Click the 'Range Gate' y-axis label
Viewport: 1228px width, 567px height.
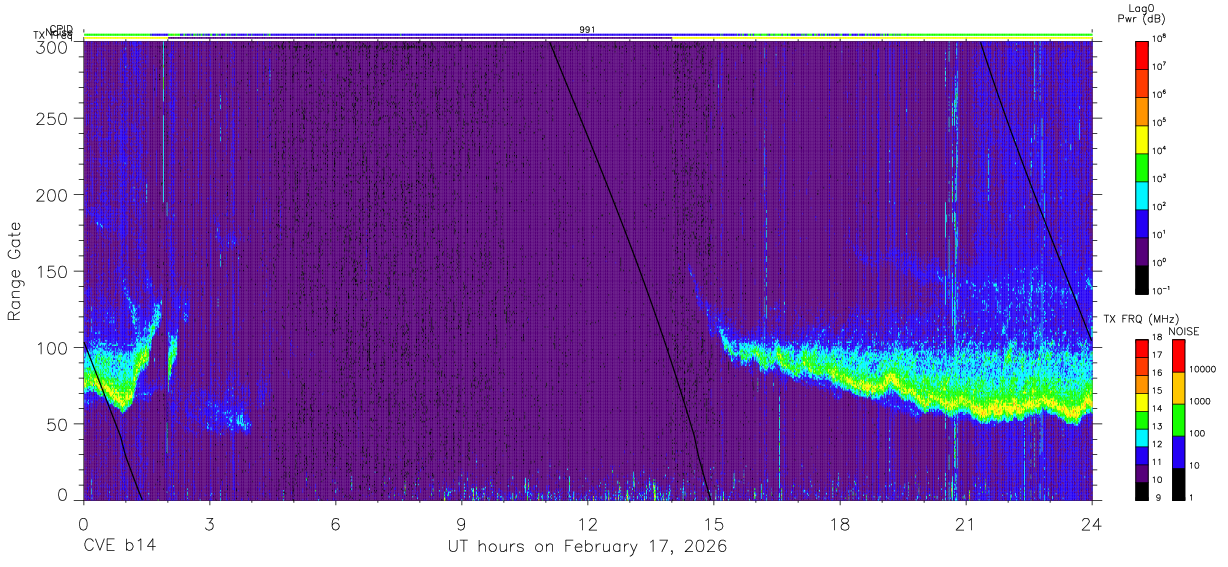click(15, 271)
